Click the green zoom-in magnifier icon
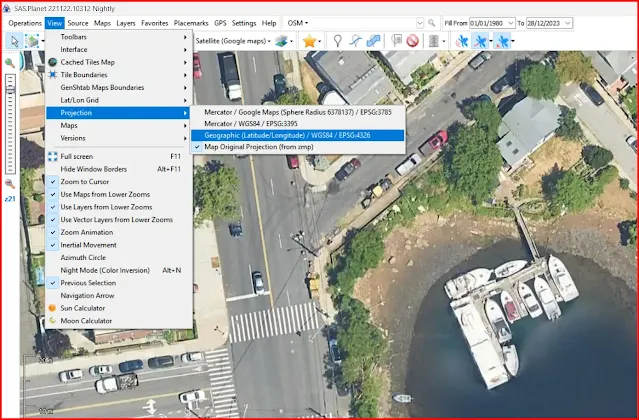 pyautogui.click(x=10, y=63)
